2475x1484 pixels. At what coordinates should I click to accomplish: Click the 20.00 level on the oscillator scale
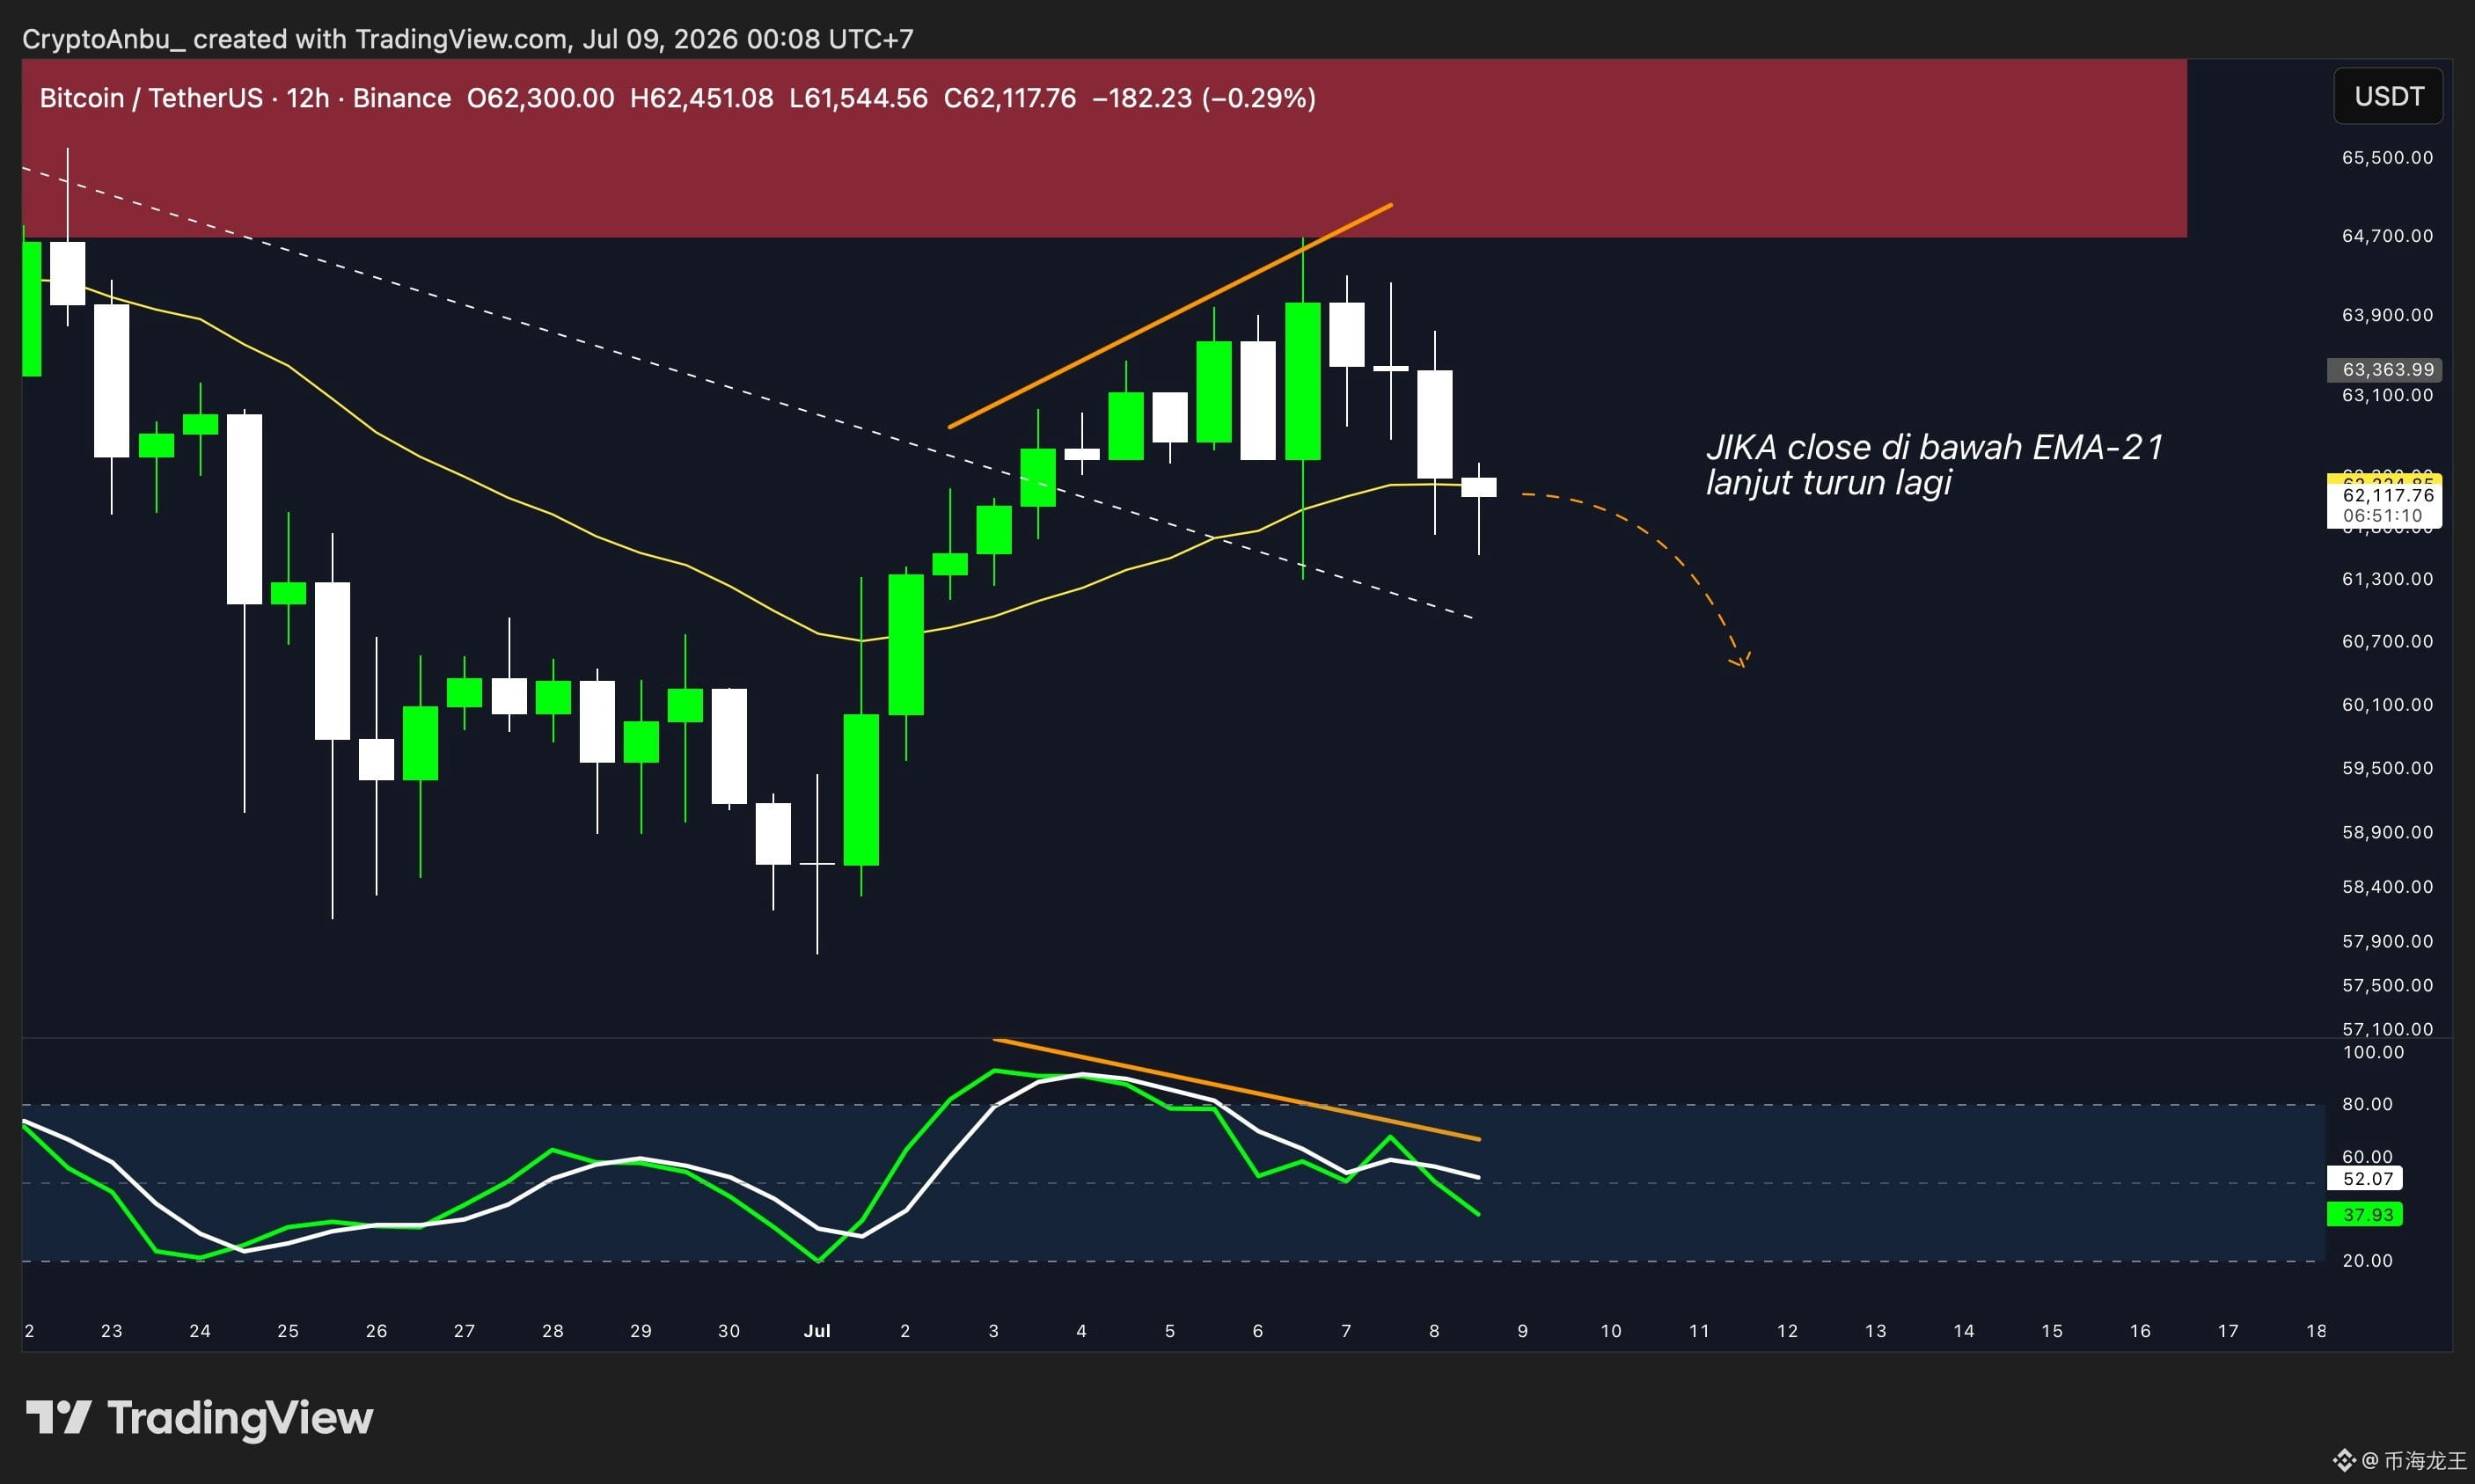2368,1261
